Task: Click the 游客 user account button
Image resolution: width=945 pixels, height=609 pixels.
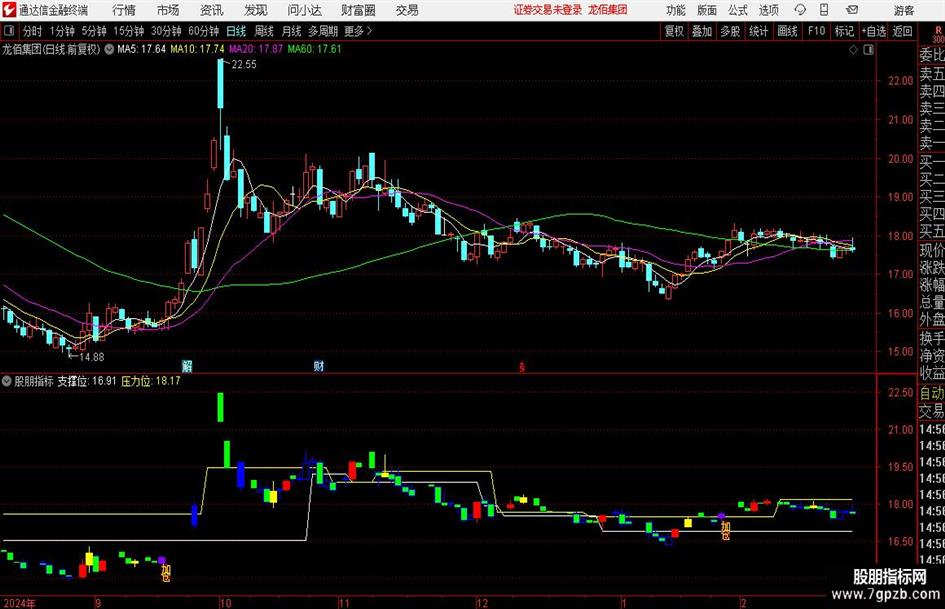Action: (903, 10)
